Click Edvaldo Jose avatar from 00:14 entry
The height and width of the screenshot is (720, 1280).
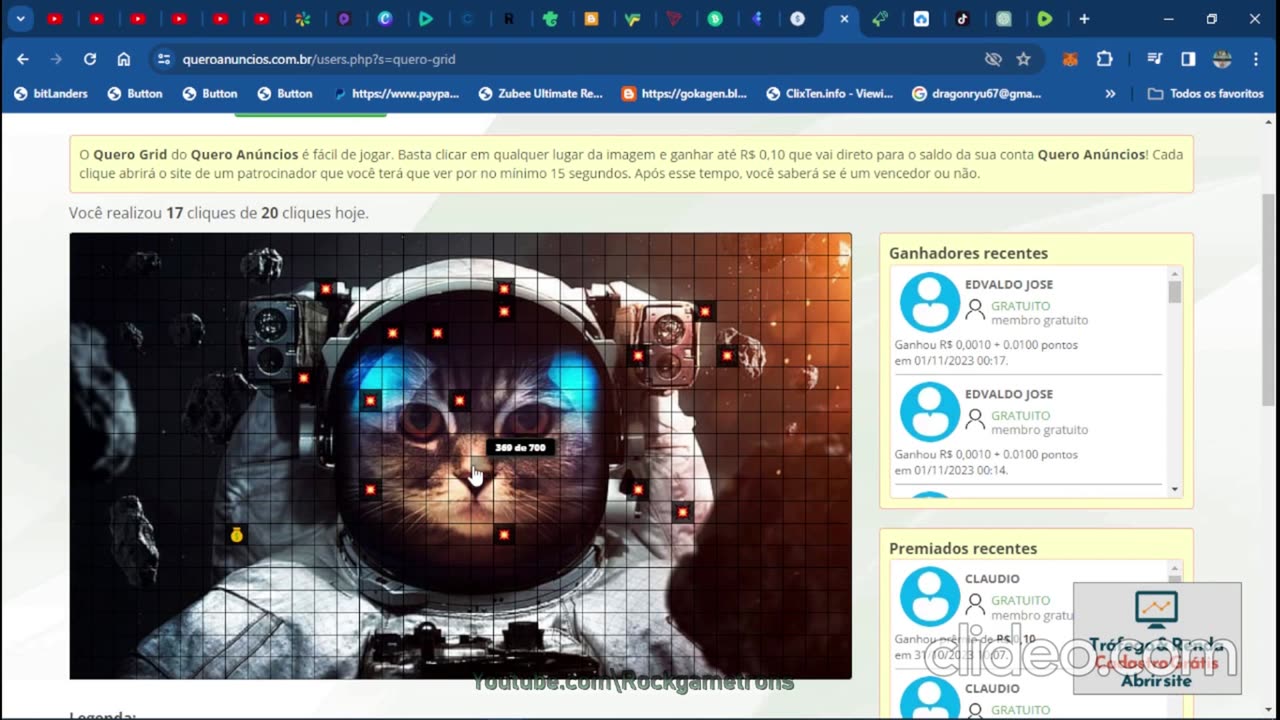point(930,412)
